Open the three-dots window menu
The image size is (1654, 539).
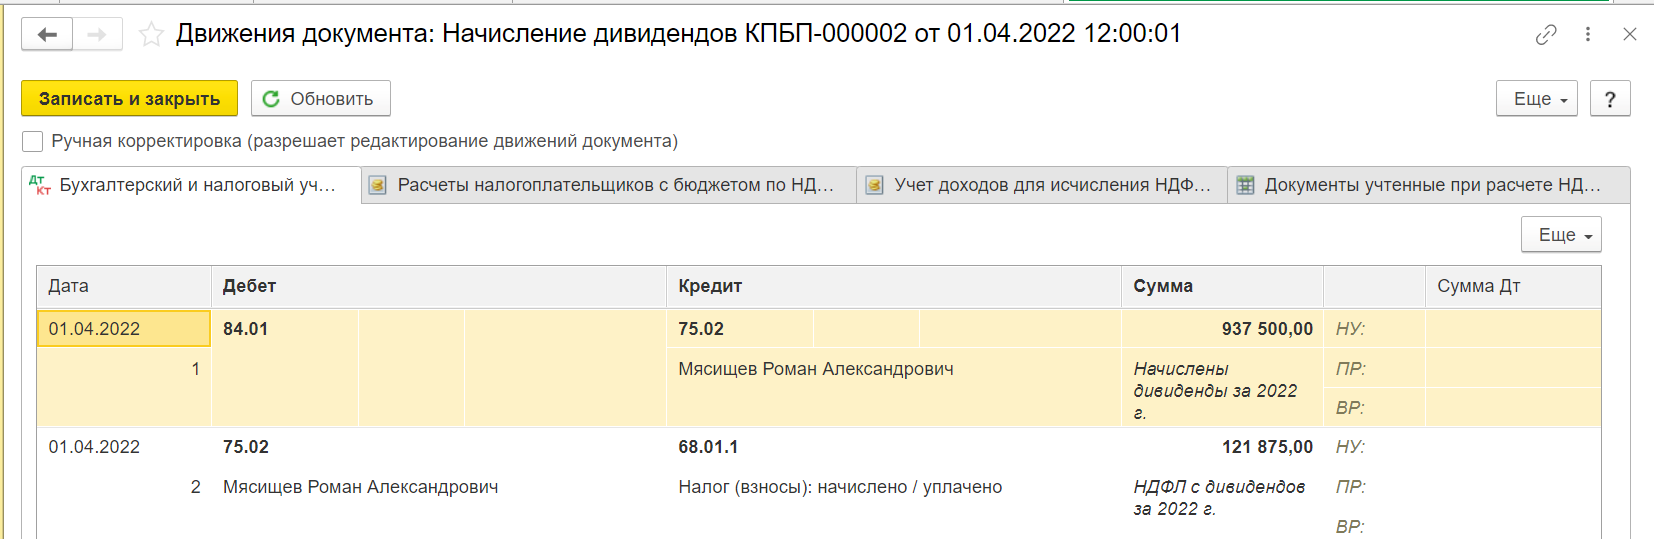[x=1588, y=34]
